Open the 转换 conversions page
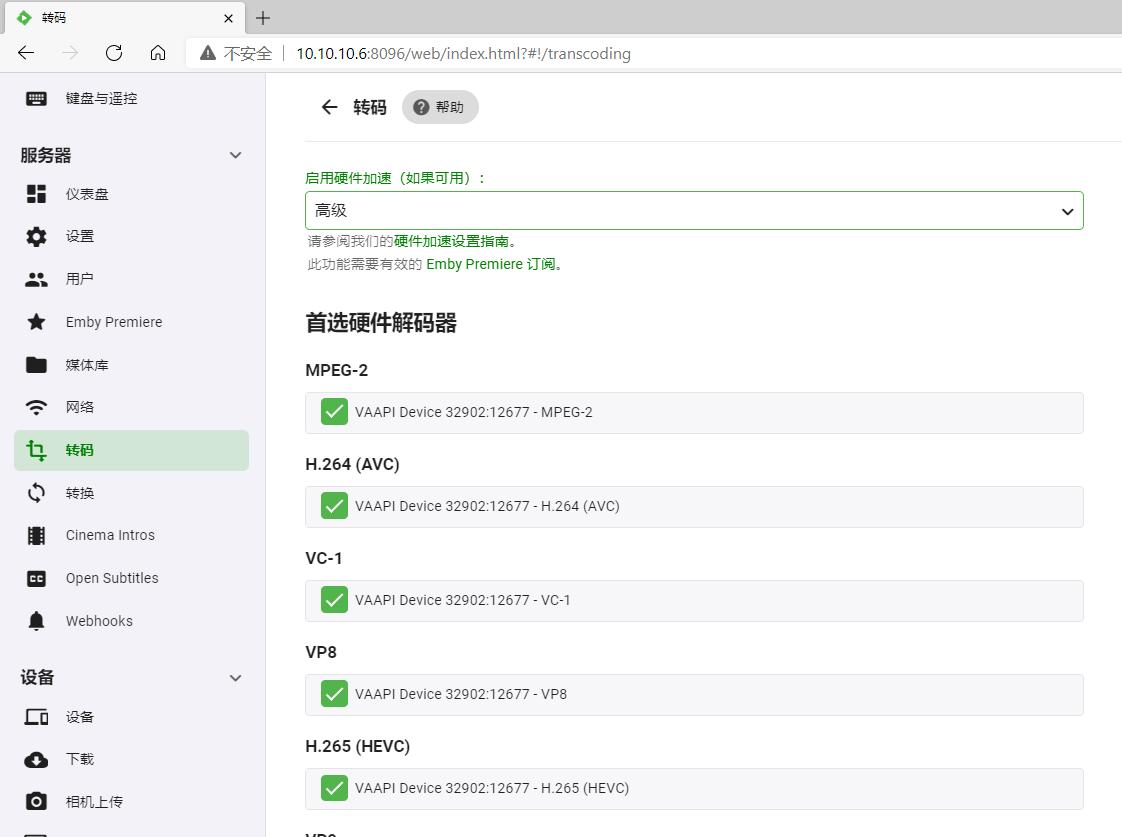The height and width of the screenshot is (837, 1122). 80,492
